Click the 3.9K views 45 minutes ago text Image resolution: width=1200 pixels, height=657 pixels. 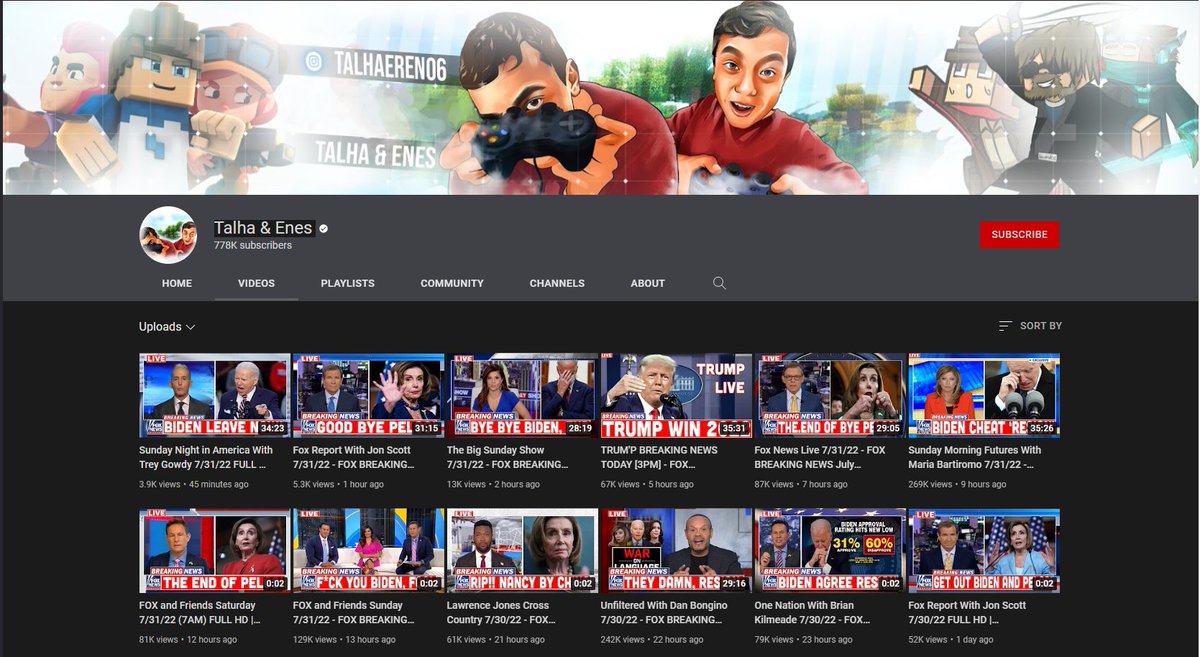pos(194,485)
